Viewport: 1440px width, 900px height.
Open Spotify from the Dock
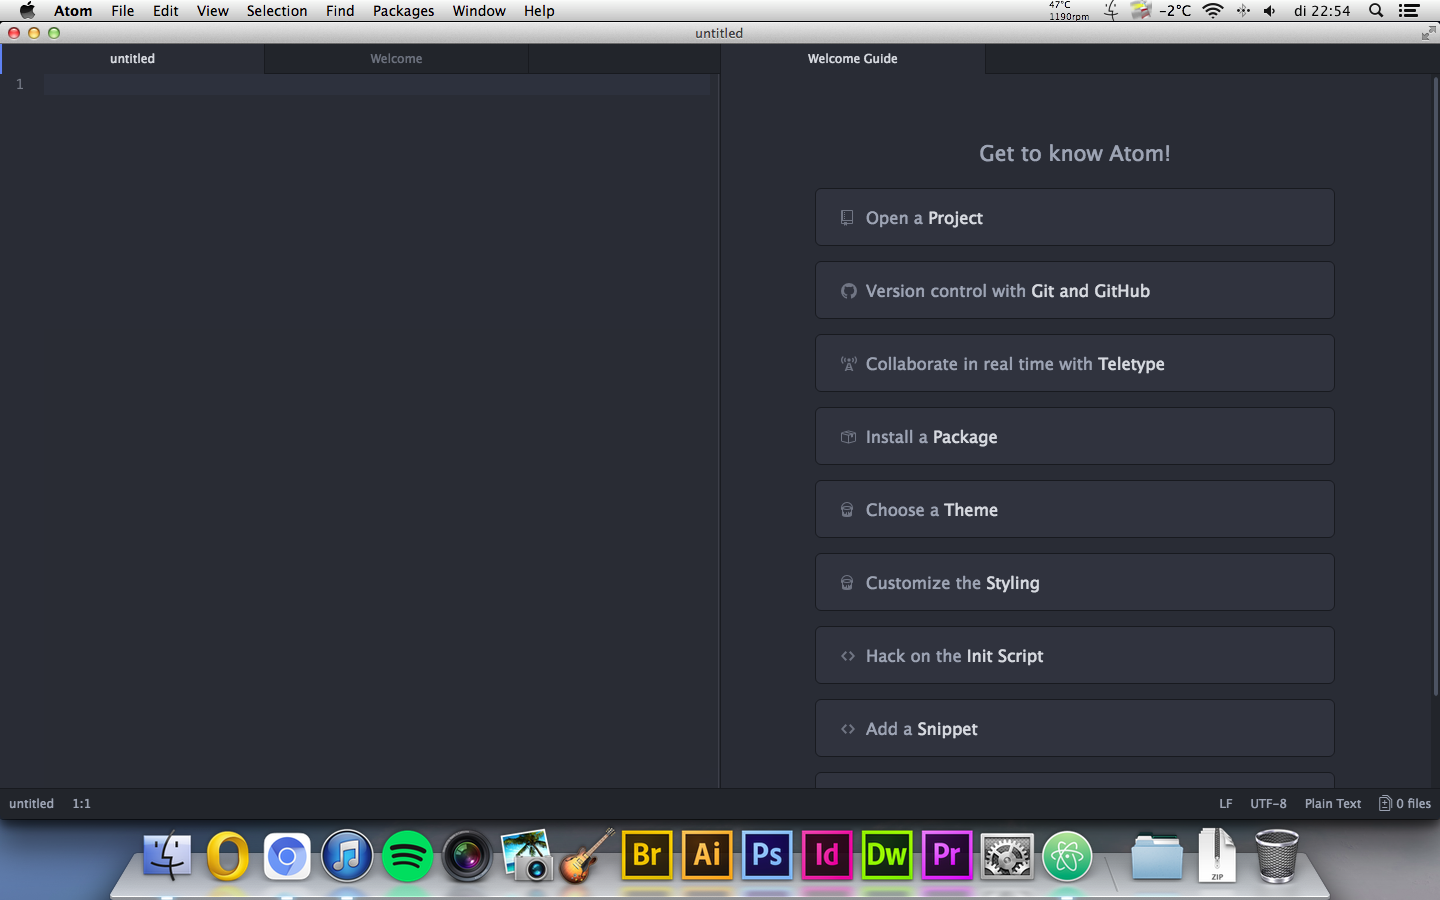[407, 856]
